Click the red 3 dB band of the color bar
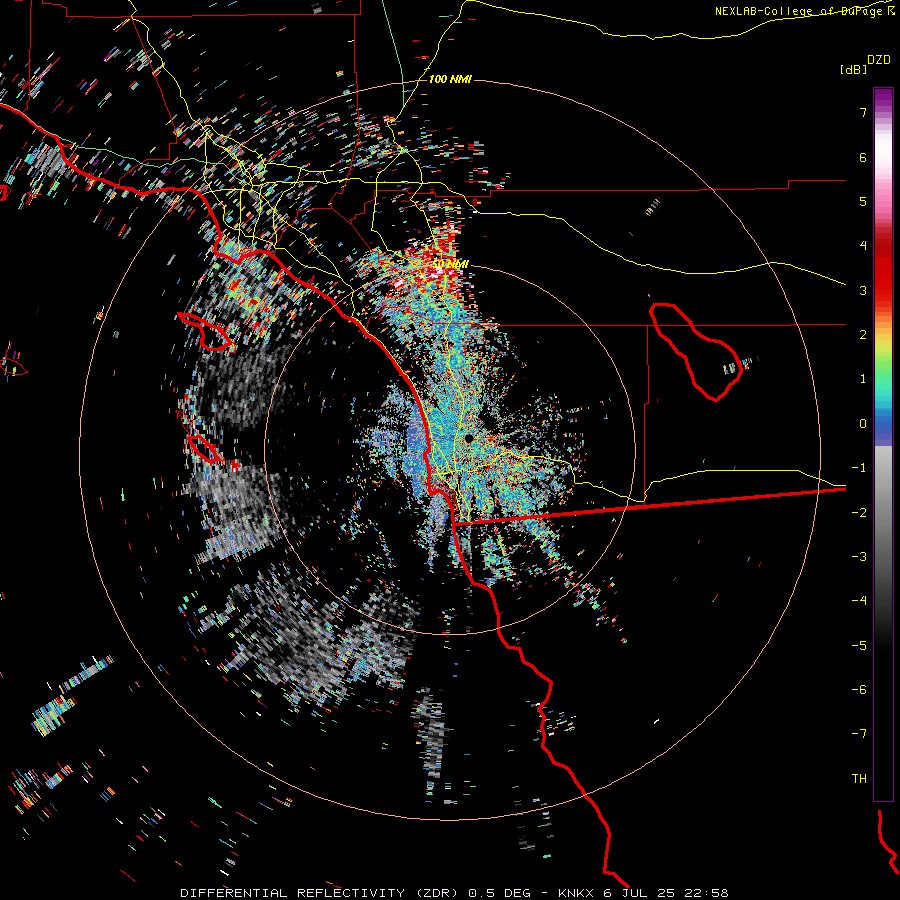The image size is (900, 900). tap(883, 290)
